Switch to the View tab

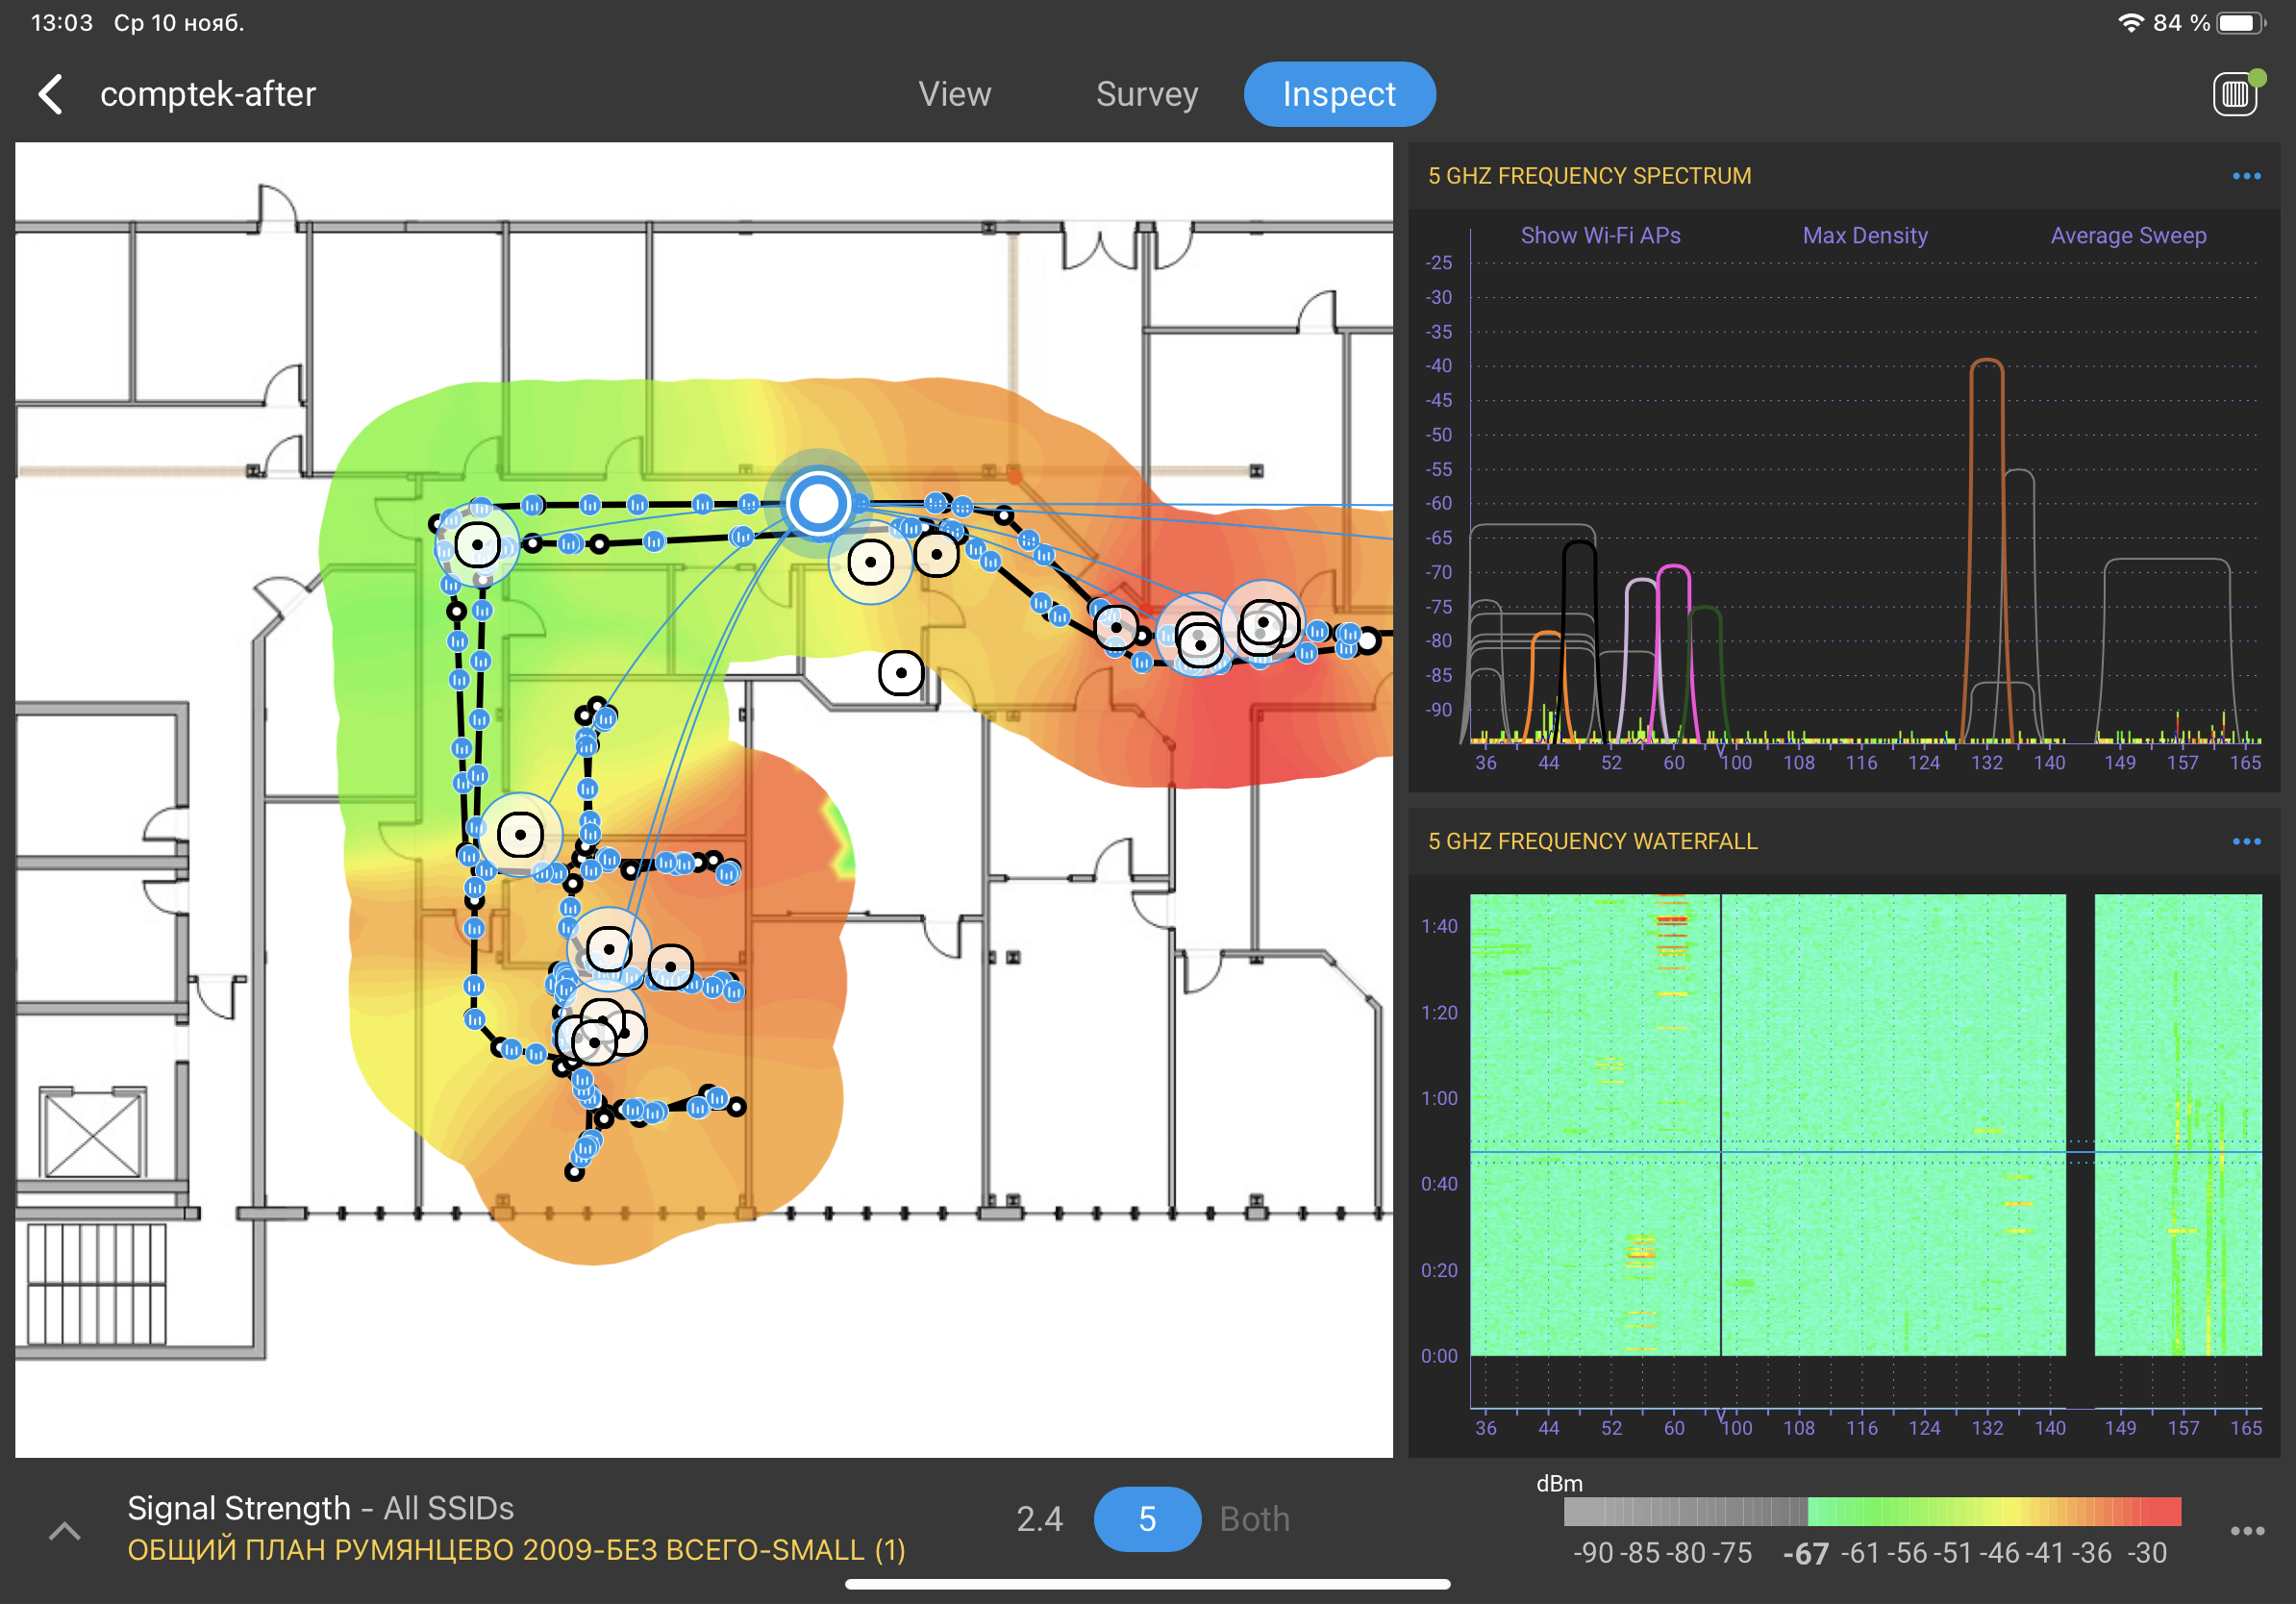954,94
